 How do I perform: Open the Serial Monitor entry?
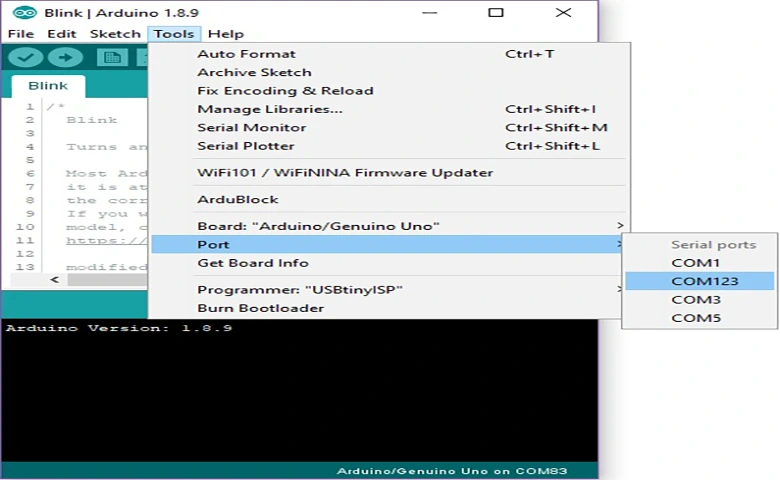click(388, 127)
